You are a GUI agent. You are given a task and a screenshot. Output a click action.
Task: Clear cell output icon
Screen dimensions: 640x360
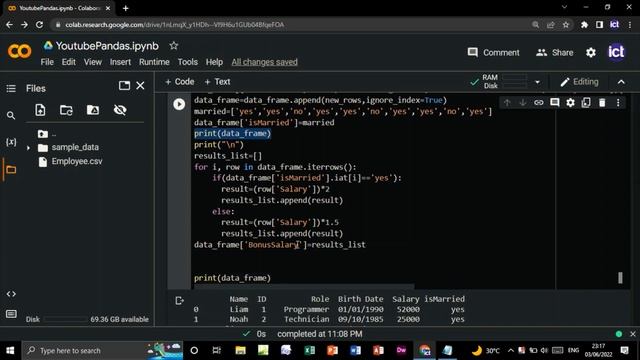[179, 301]
